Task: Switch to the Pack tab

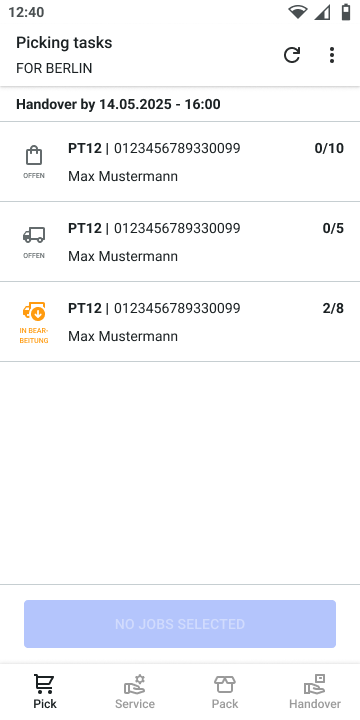Action: coord(225,692)
